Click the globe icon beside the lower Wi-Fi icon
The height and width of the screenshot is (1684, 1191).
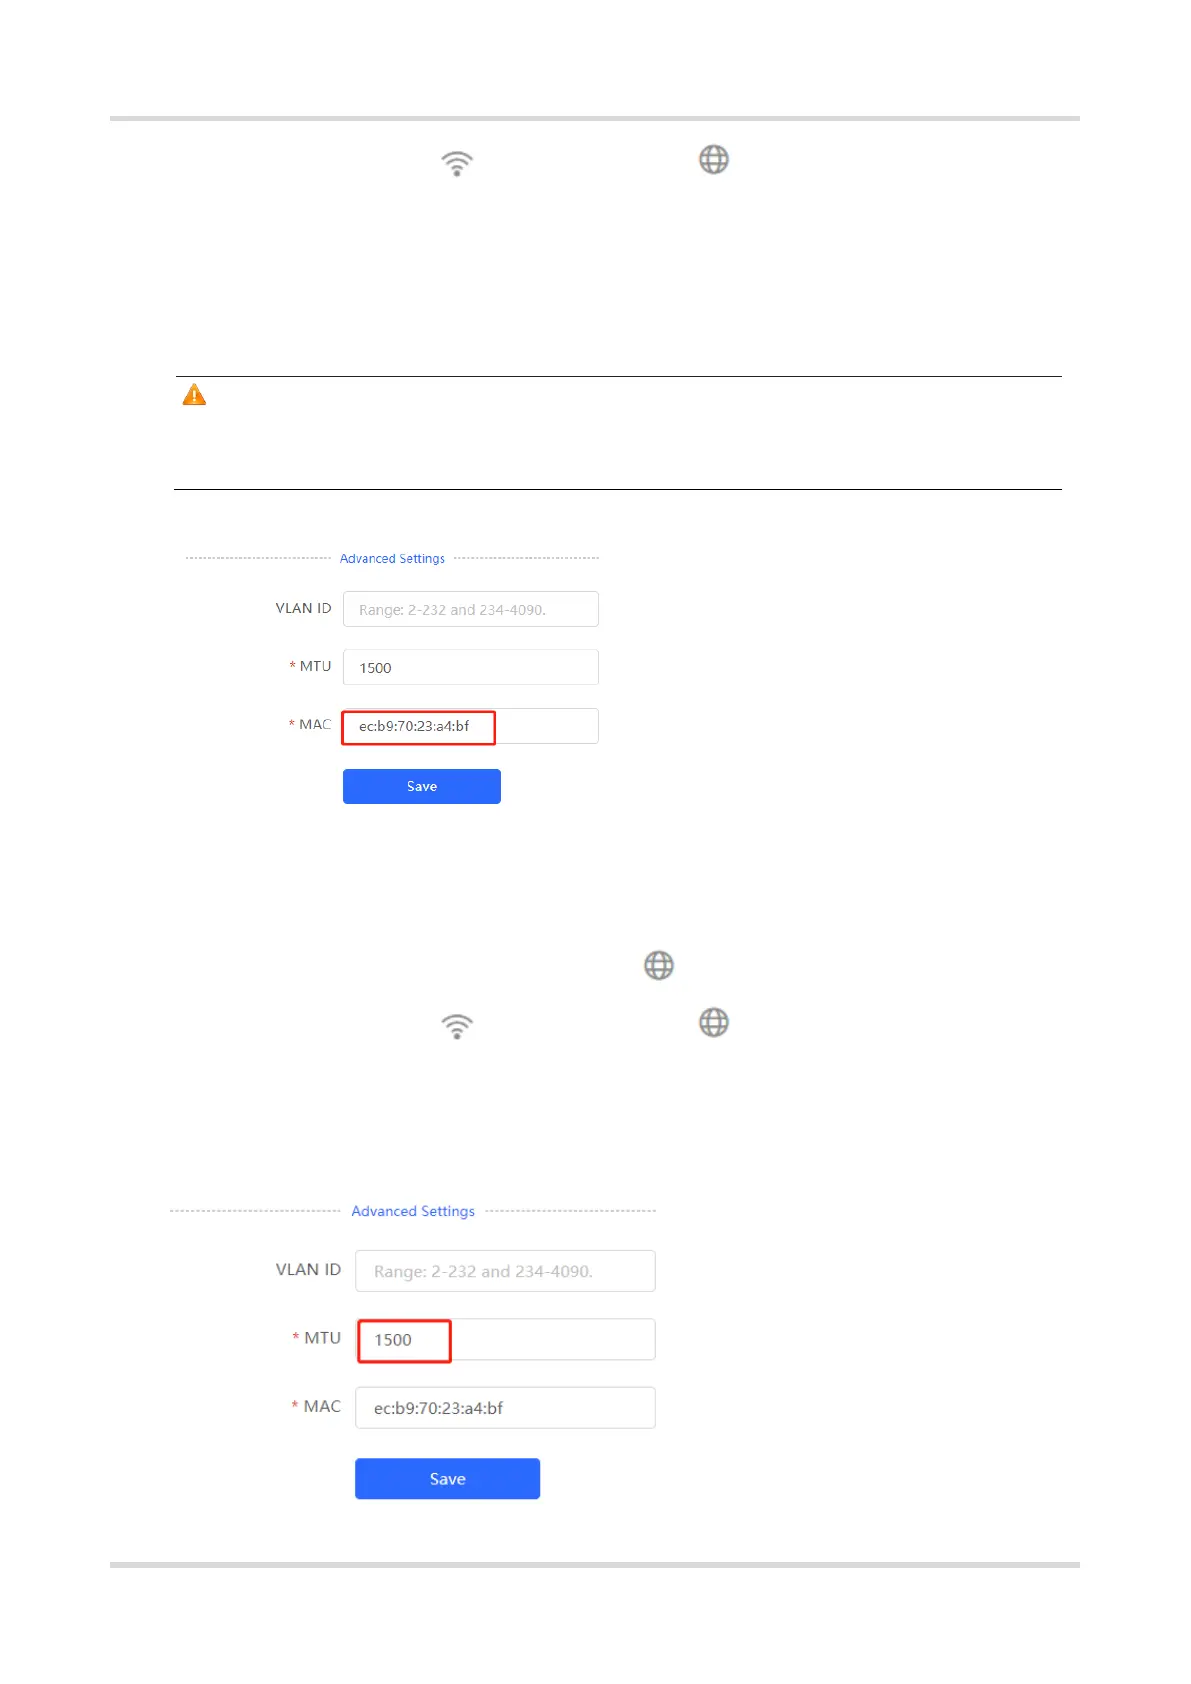[714, 1023]
